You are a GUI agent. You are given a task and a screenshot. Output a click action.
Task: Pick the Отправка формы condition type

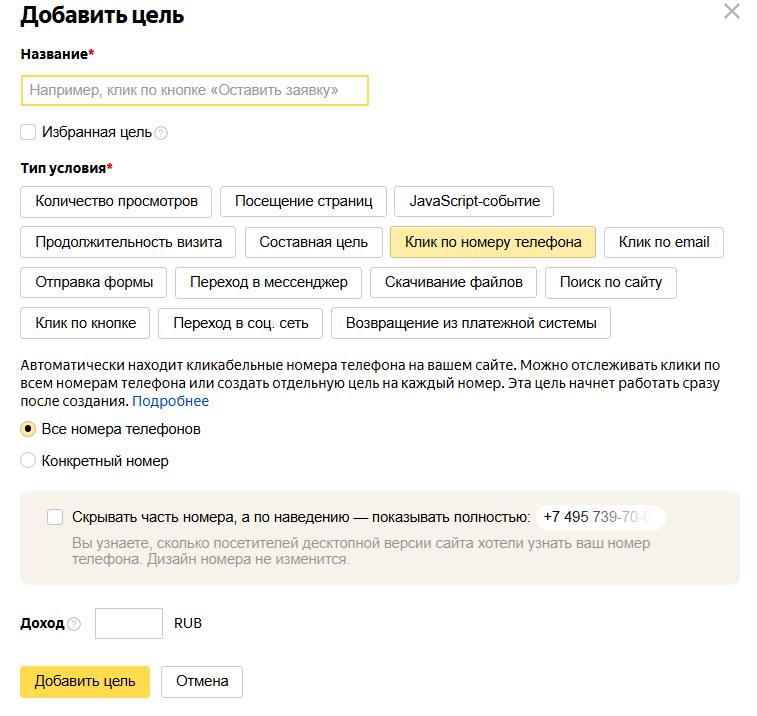[x=94, y=282]
